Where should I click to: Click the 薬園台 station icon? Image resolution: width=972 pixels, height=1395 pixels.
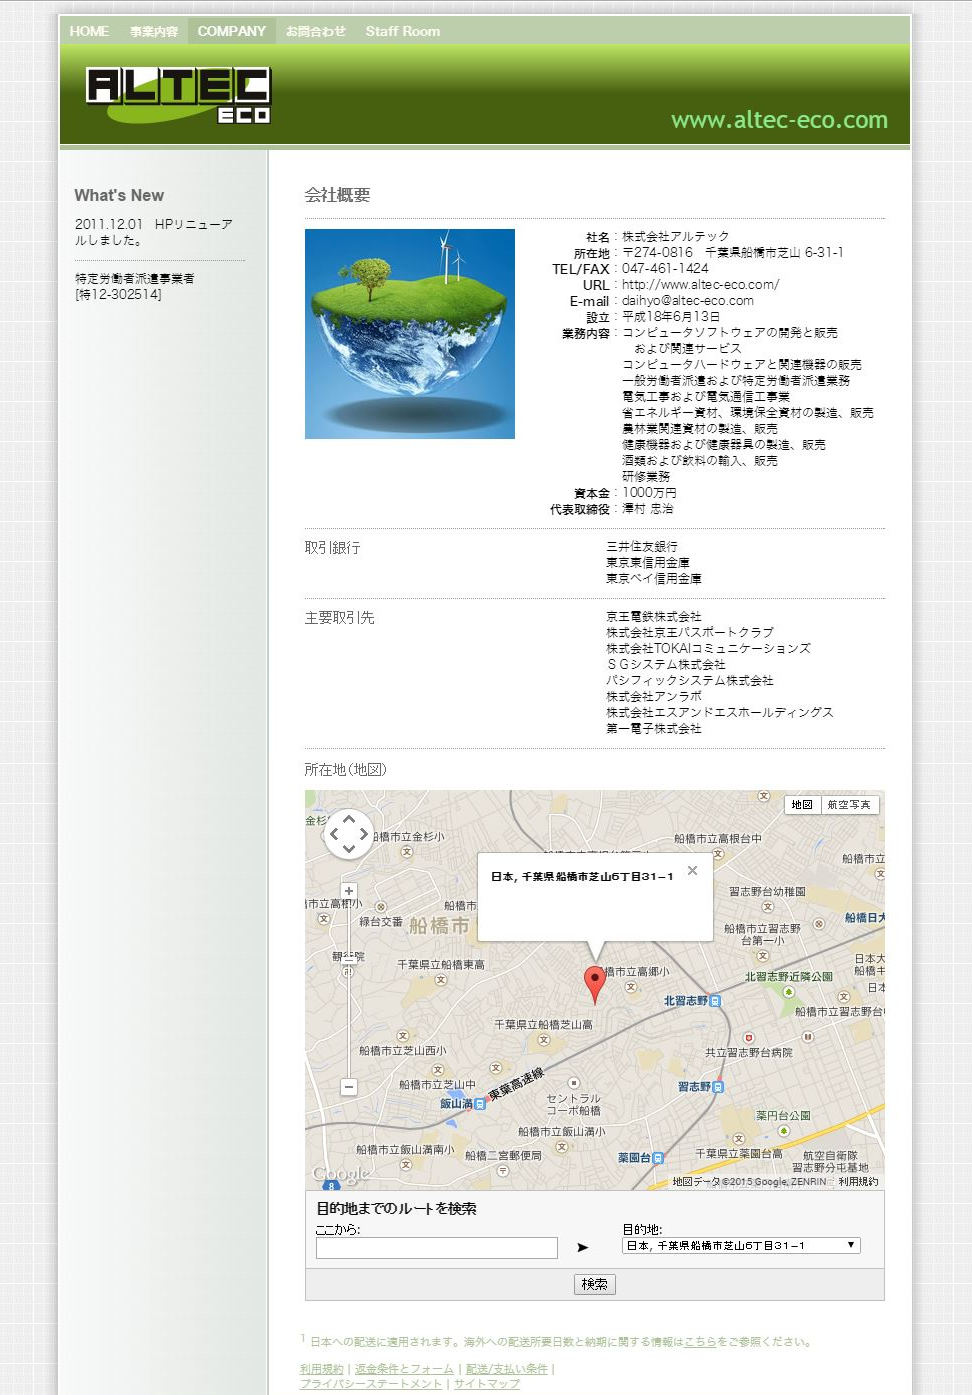(x=658, y=1158)
